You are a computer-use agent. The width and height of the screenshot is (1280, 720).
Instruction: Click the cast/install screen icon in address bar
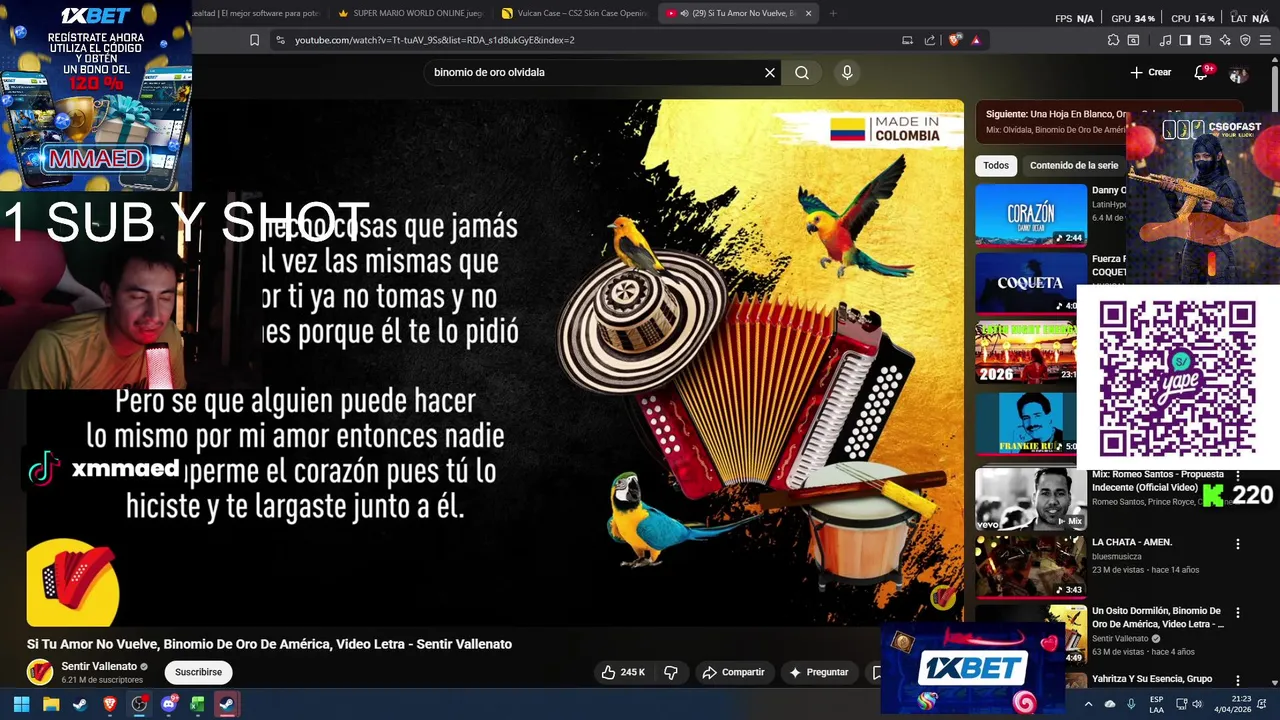pyautogui.click(x=907, y=40)
